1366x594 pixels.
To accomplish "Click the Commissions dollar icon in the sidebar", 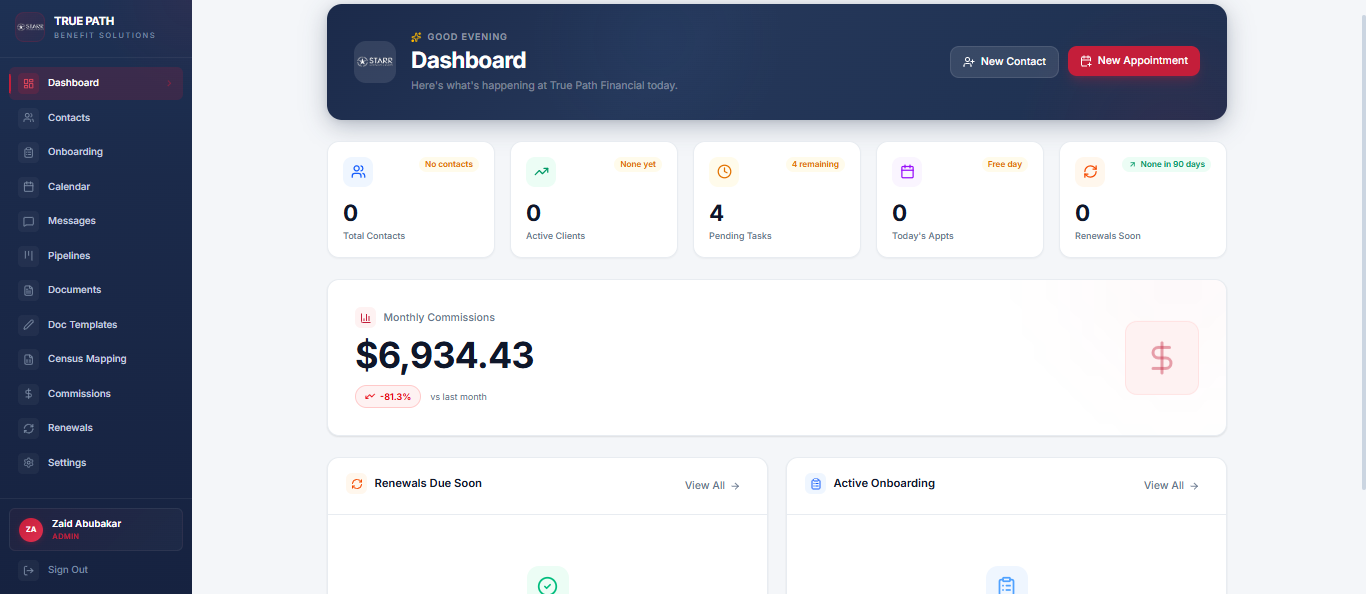I will point(28,393).
